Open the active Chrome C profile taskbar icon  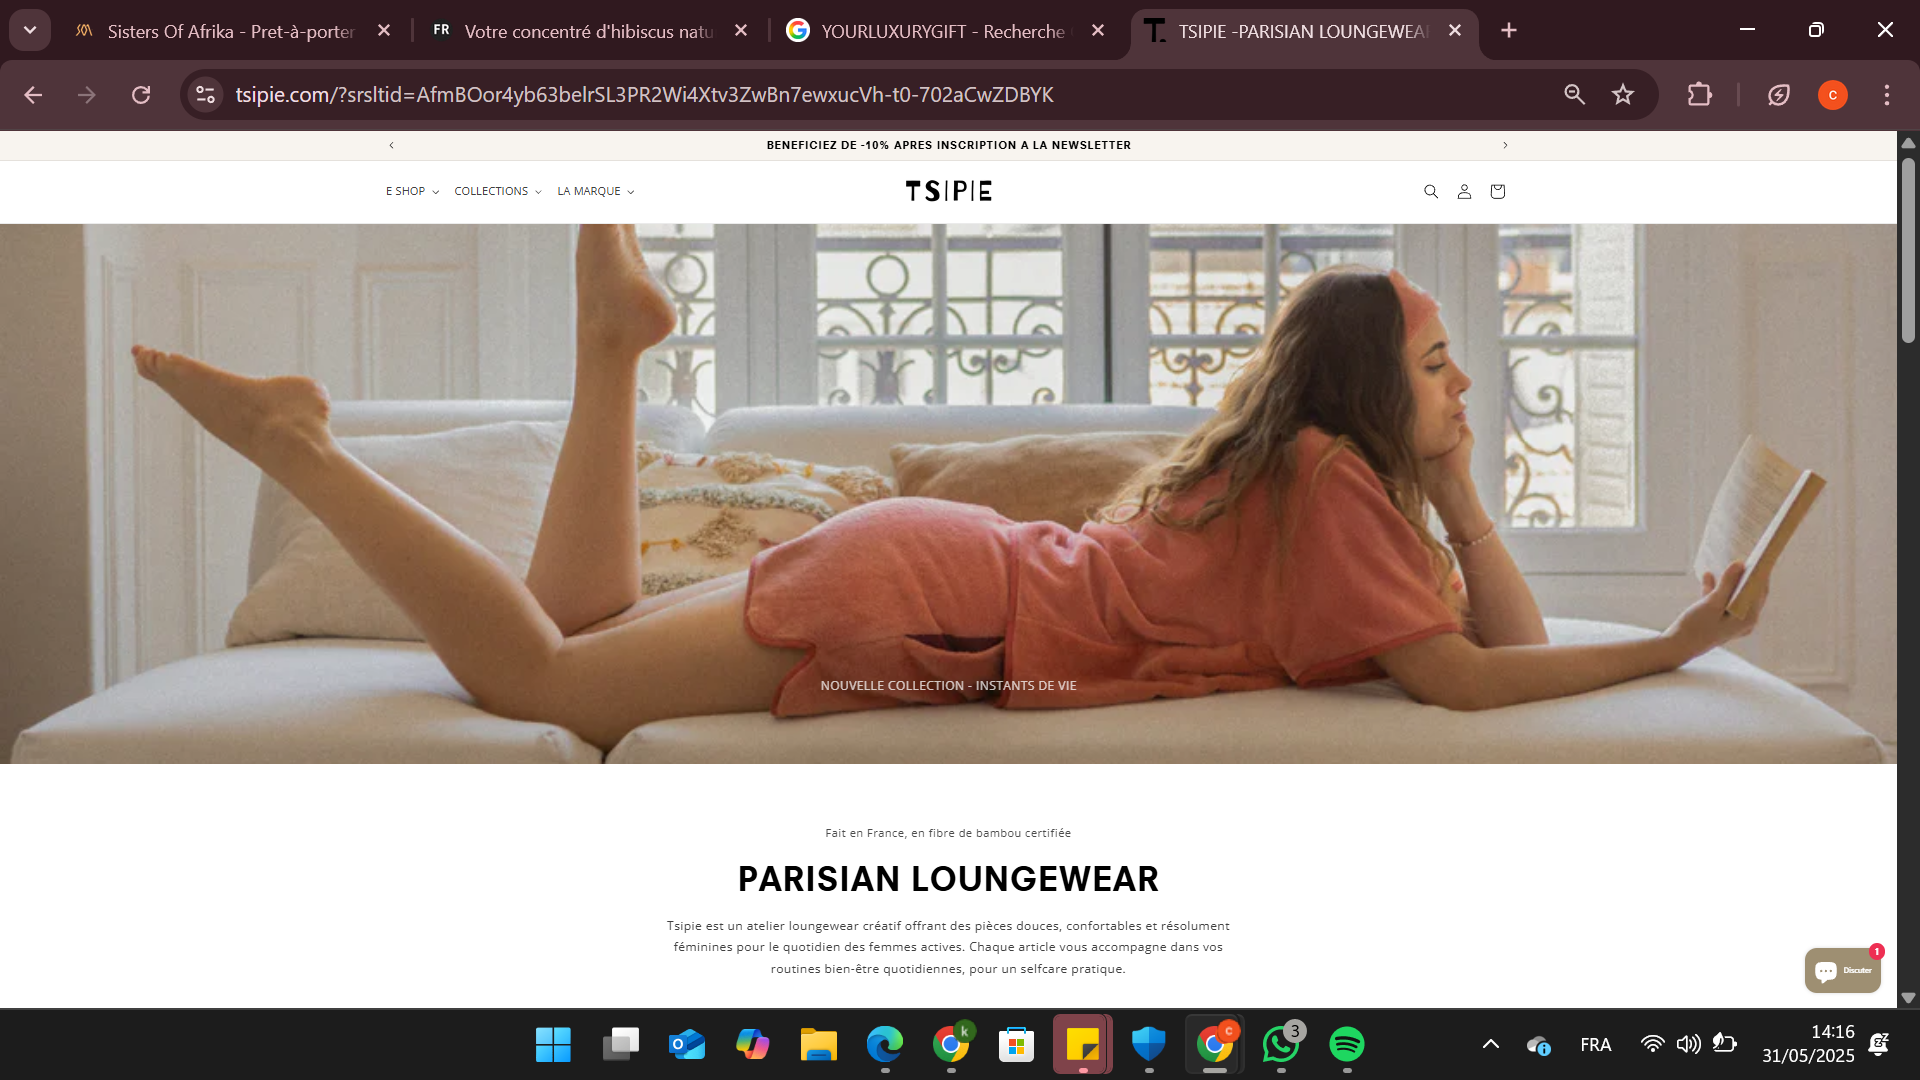tap(1214, 1045)
